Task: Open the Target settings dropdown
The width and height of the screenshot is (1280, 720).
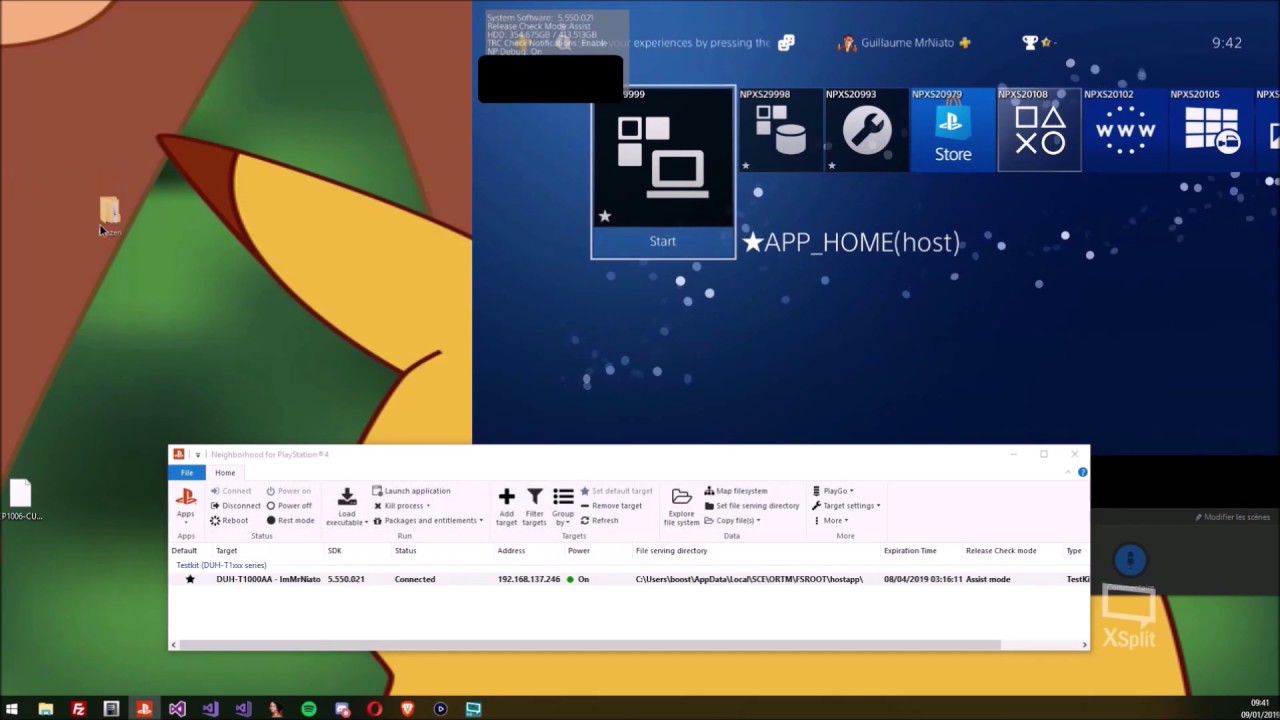Action: point(846,505)
